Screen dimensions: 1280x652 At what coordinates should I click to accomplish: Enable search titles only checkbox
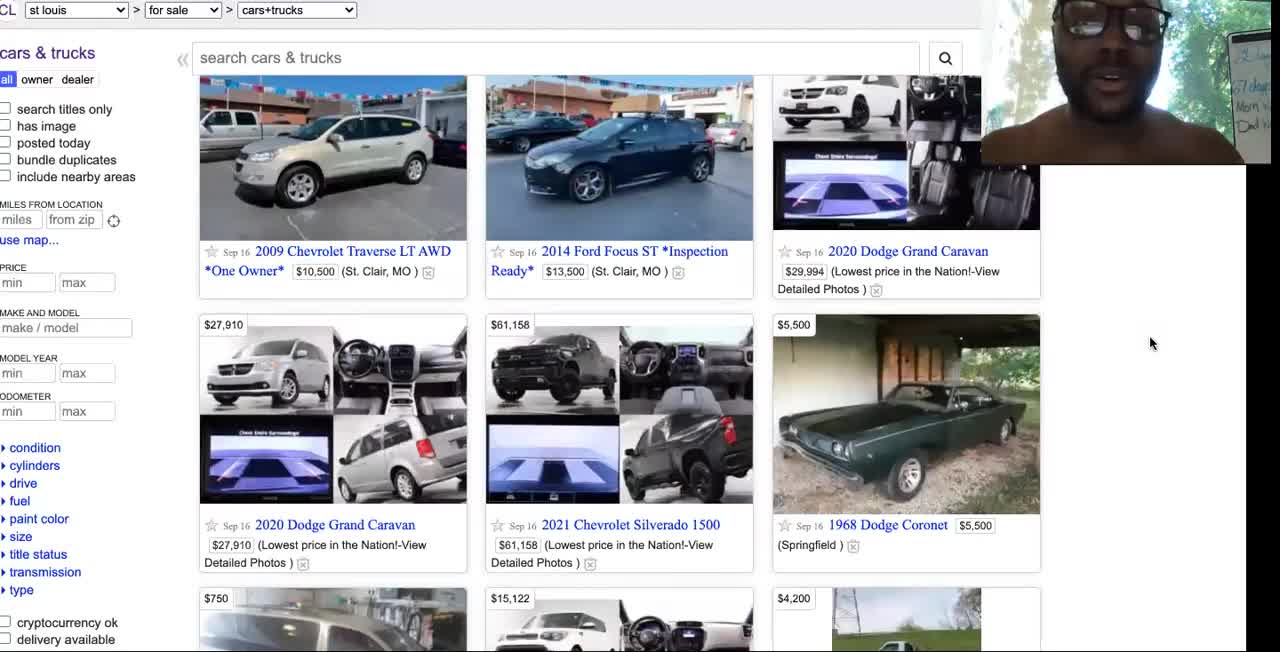(5, 109)
